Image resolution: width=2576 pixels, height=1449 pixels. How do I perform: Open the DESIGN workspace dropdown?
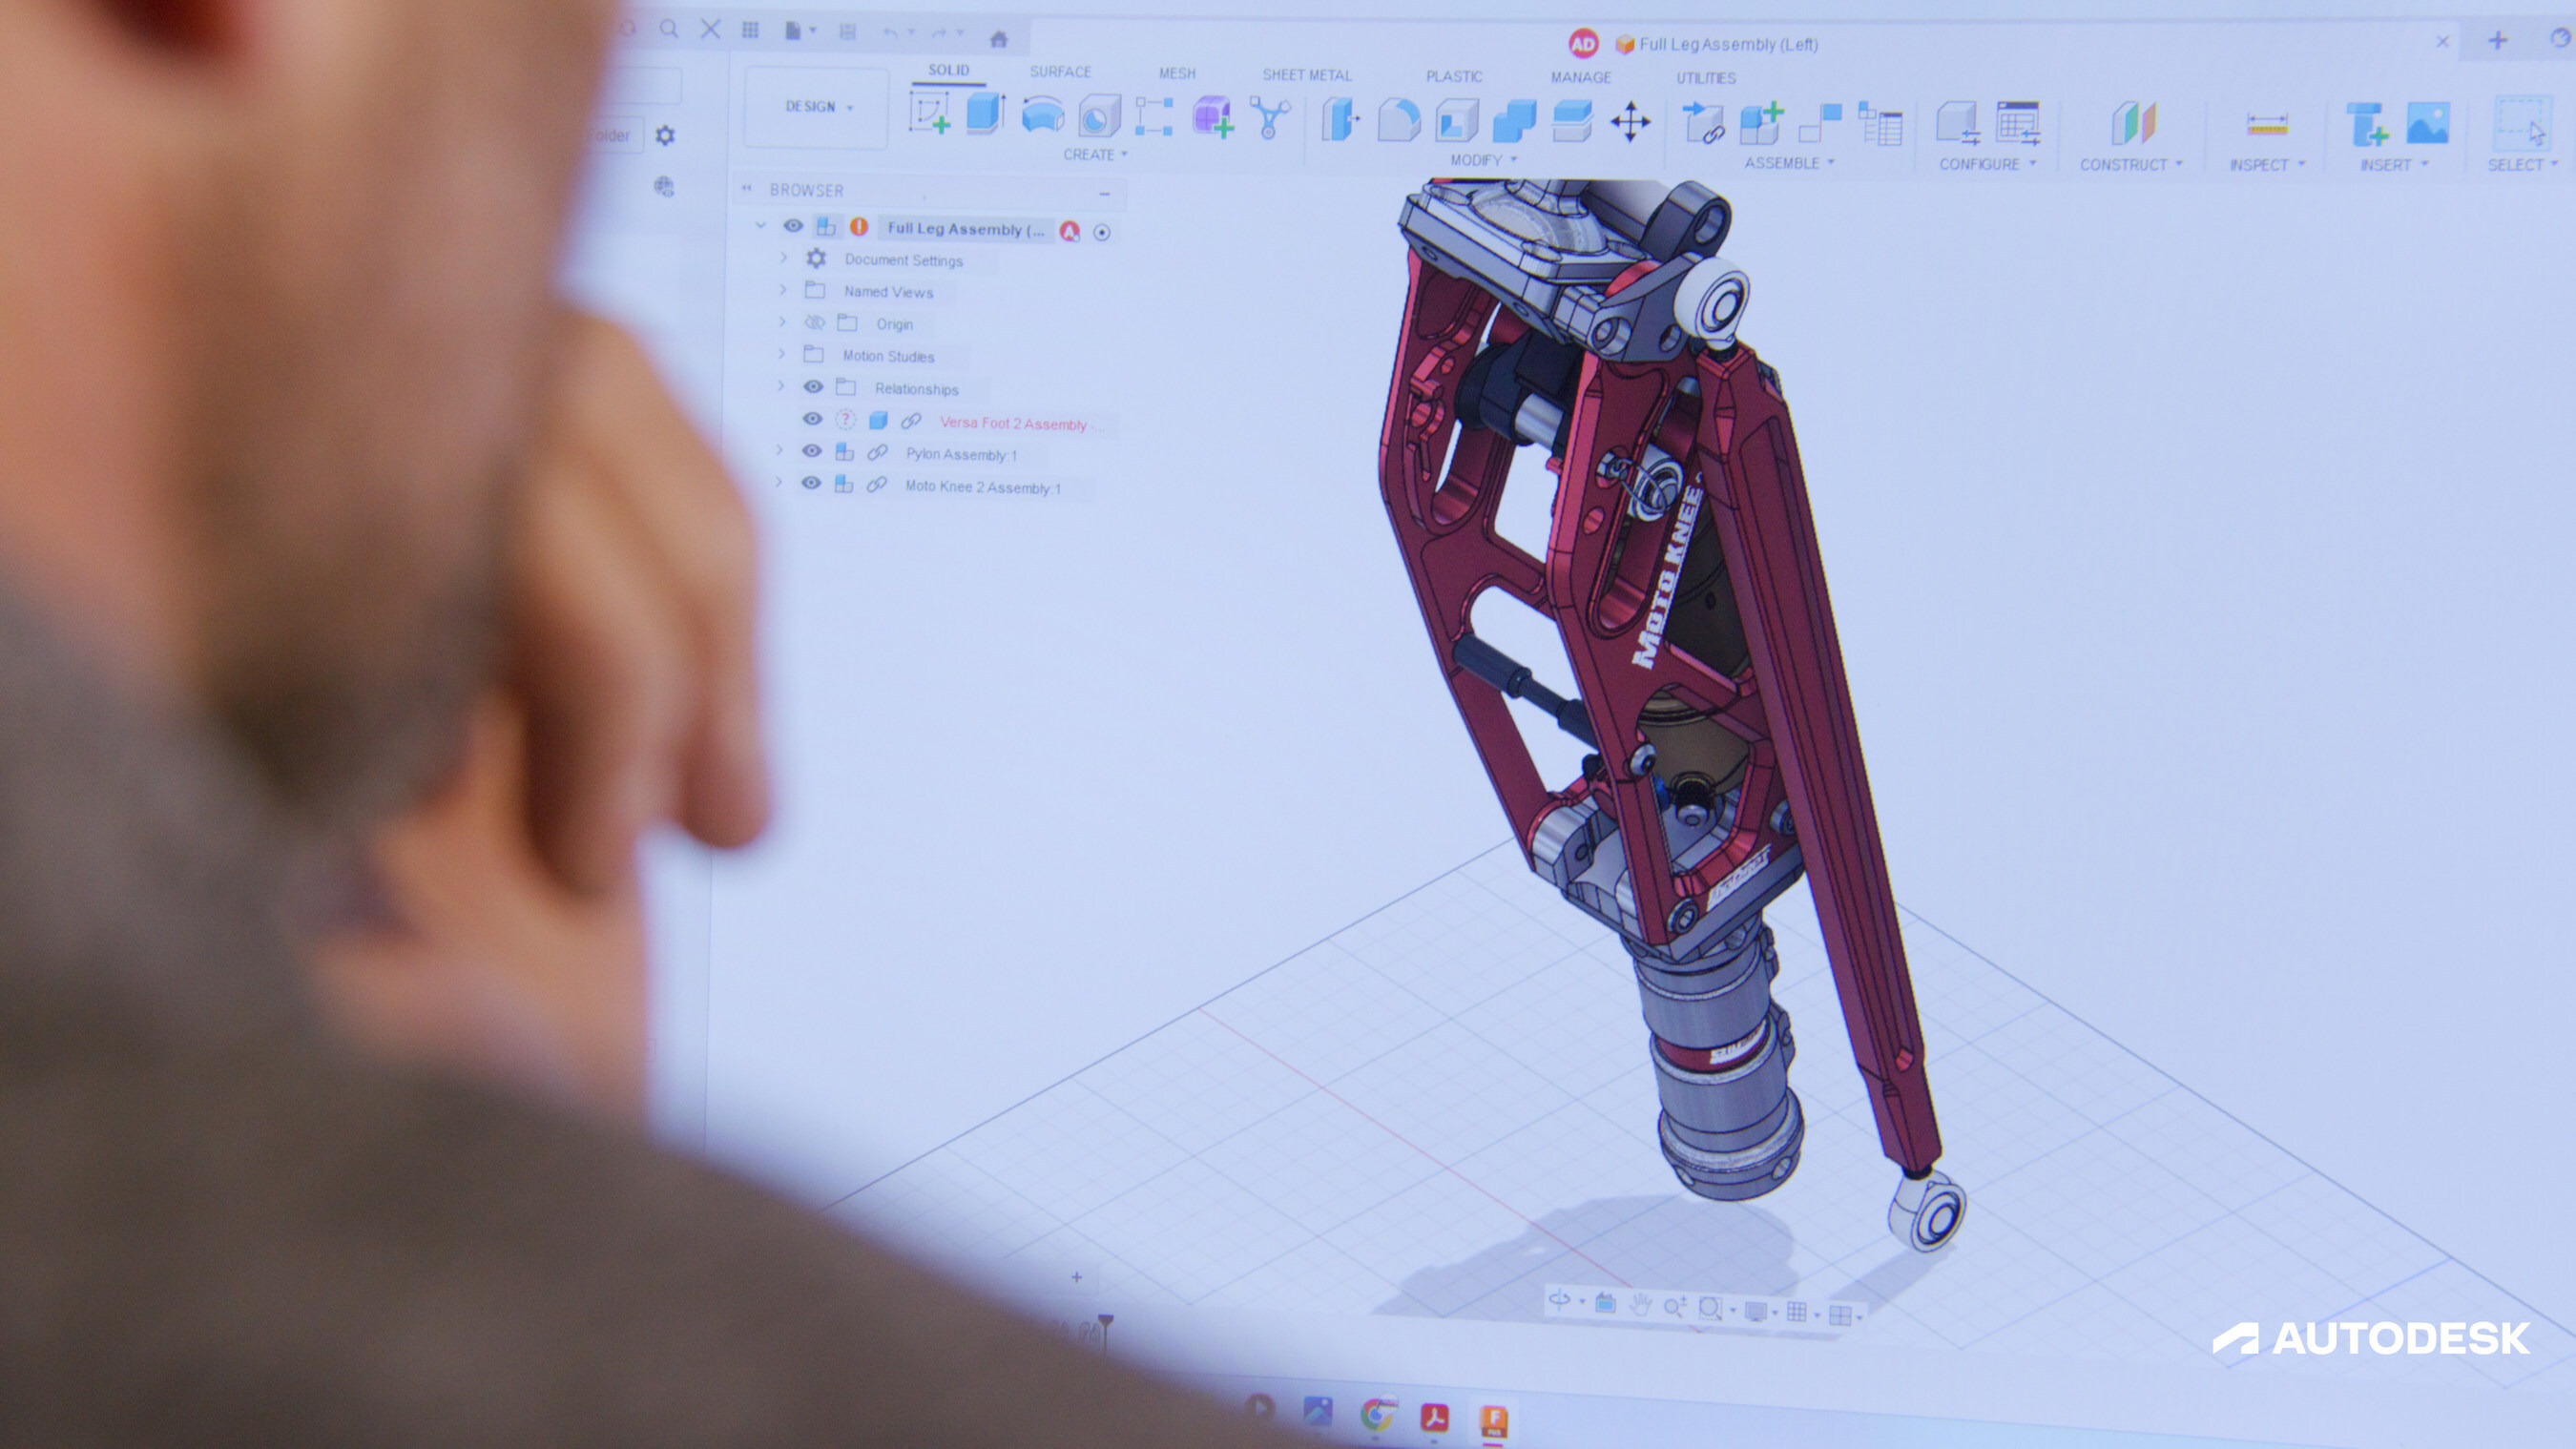pyautogui.click(x=818, y=107)
